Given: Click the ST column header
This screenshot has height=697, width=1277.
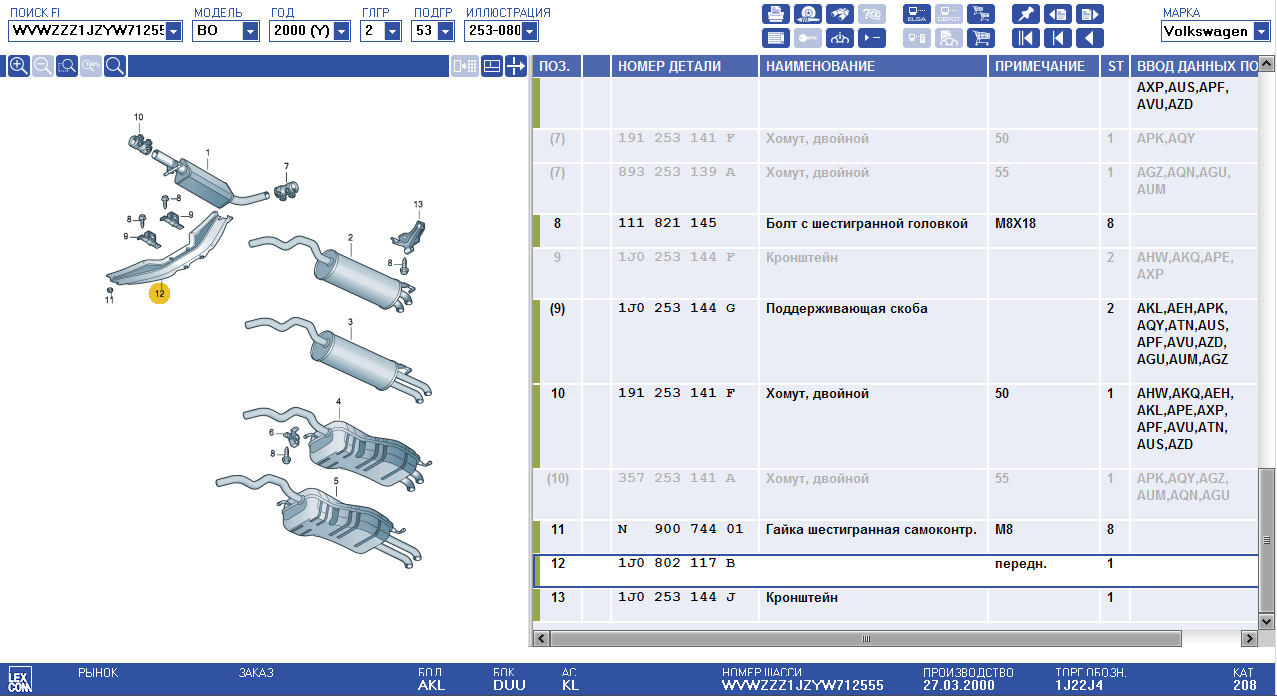Looking at the screenshot, I should tap(1115, 66).
